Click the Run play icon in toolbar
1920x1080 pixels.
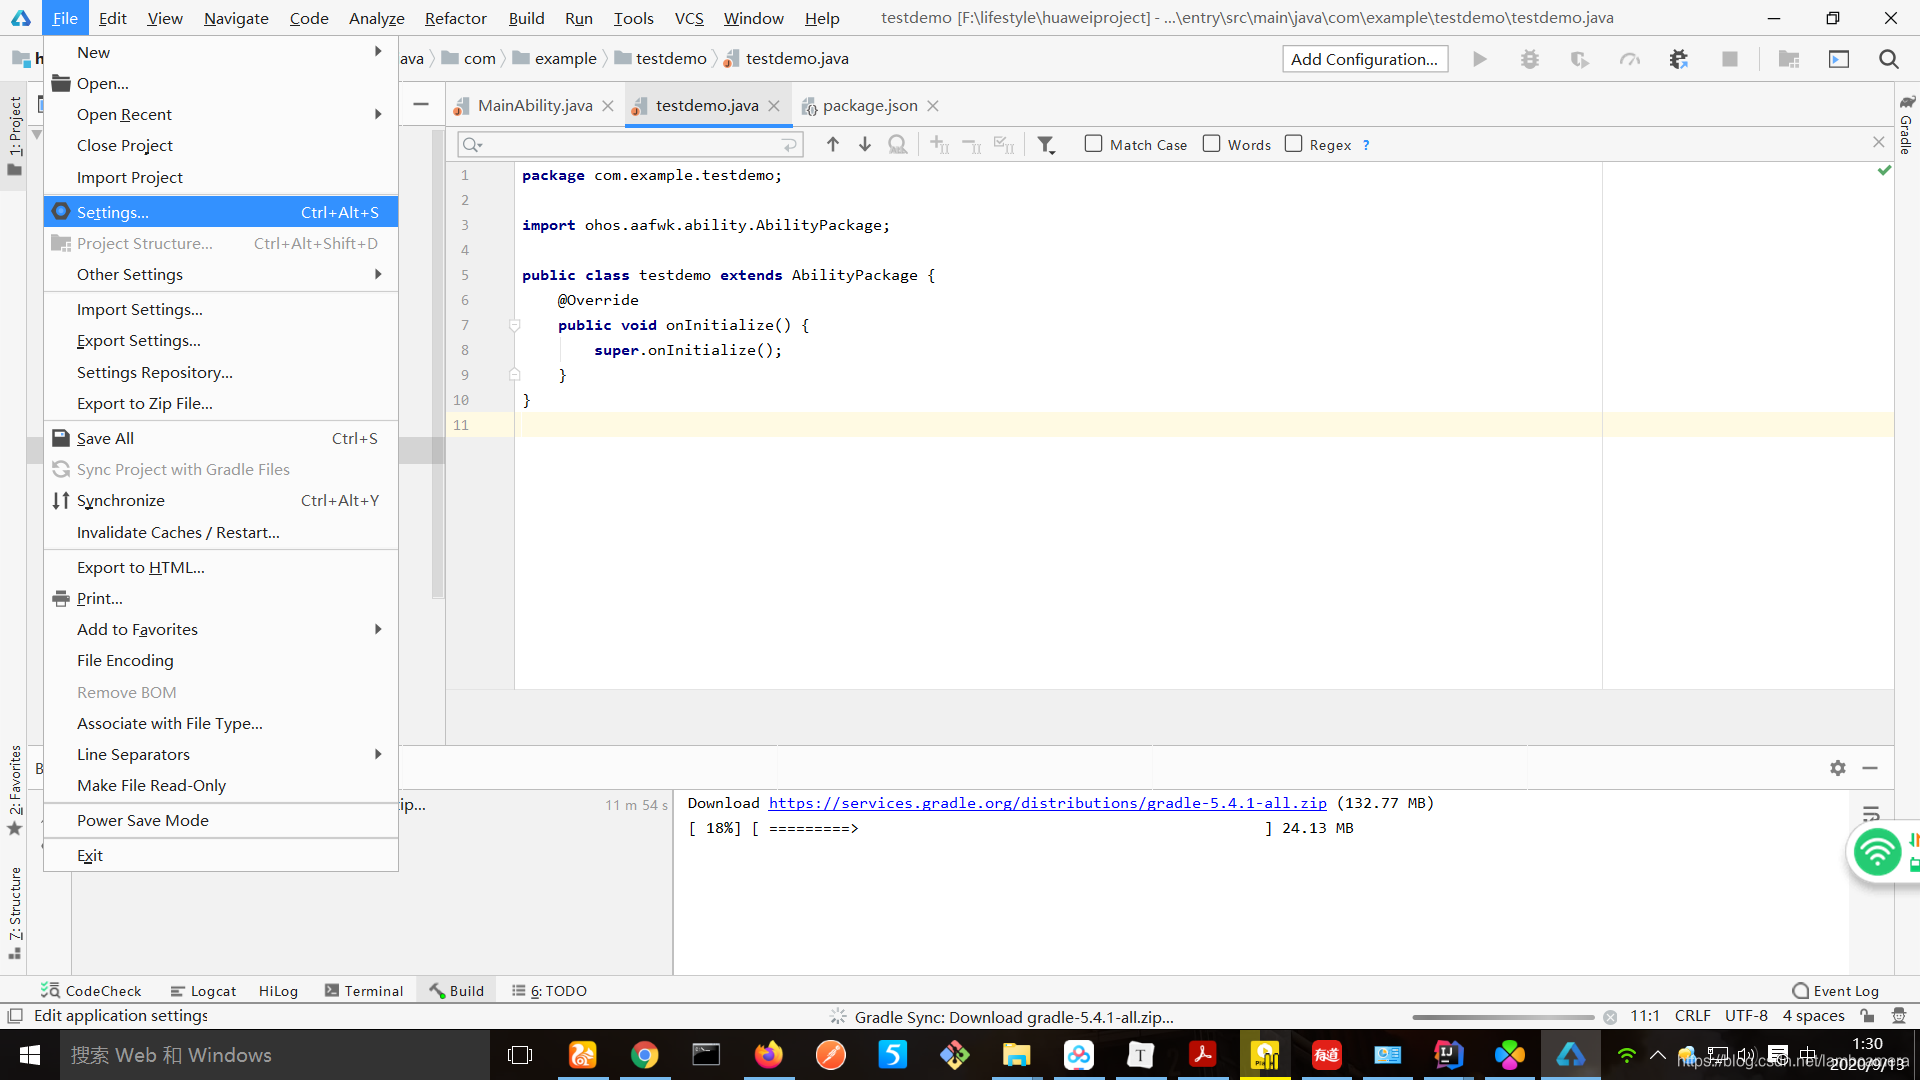click(x=1479, y=59)
